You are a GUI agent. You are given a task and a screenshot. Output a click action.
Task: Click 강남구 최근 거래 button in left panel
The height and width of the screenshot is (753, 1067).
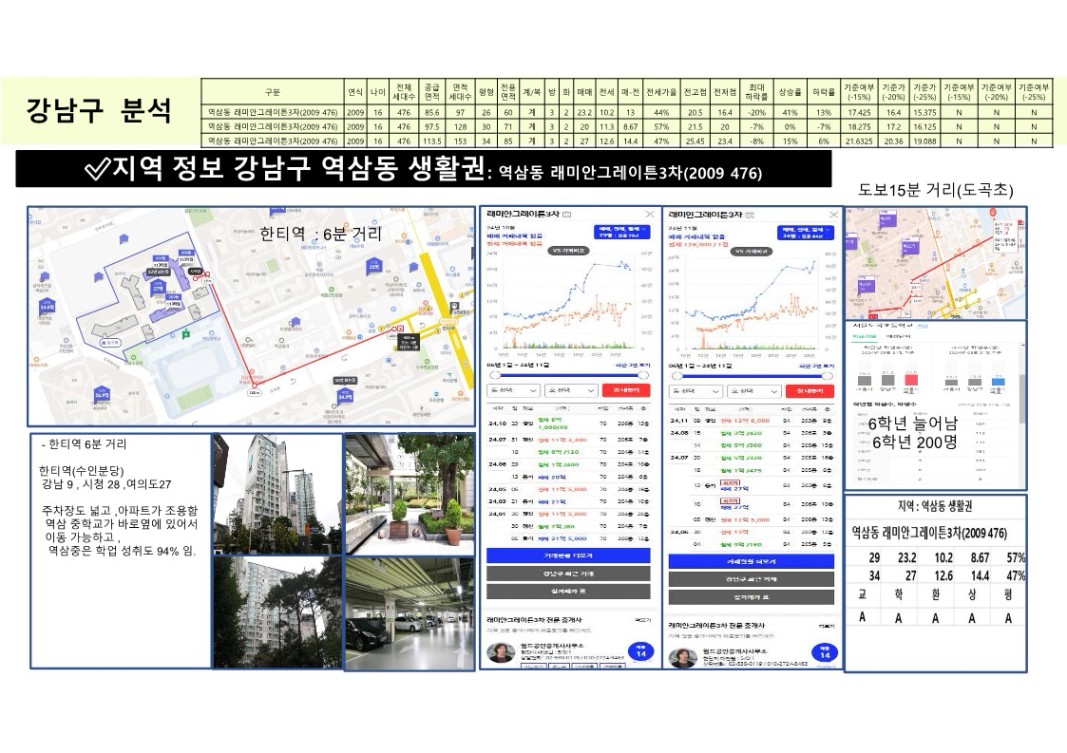[568, 574]
